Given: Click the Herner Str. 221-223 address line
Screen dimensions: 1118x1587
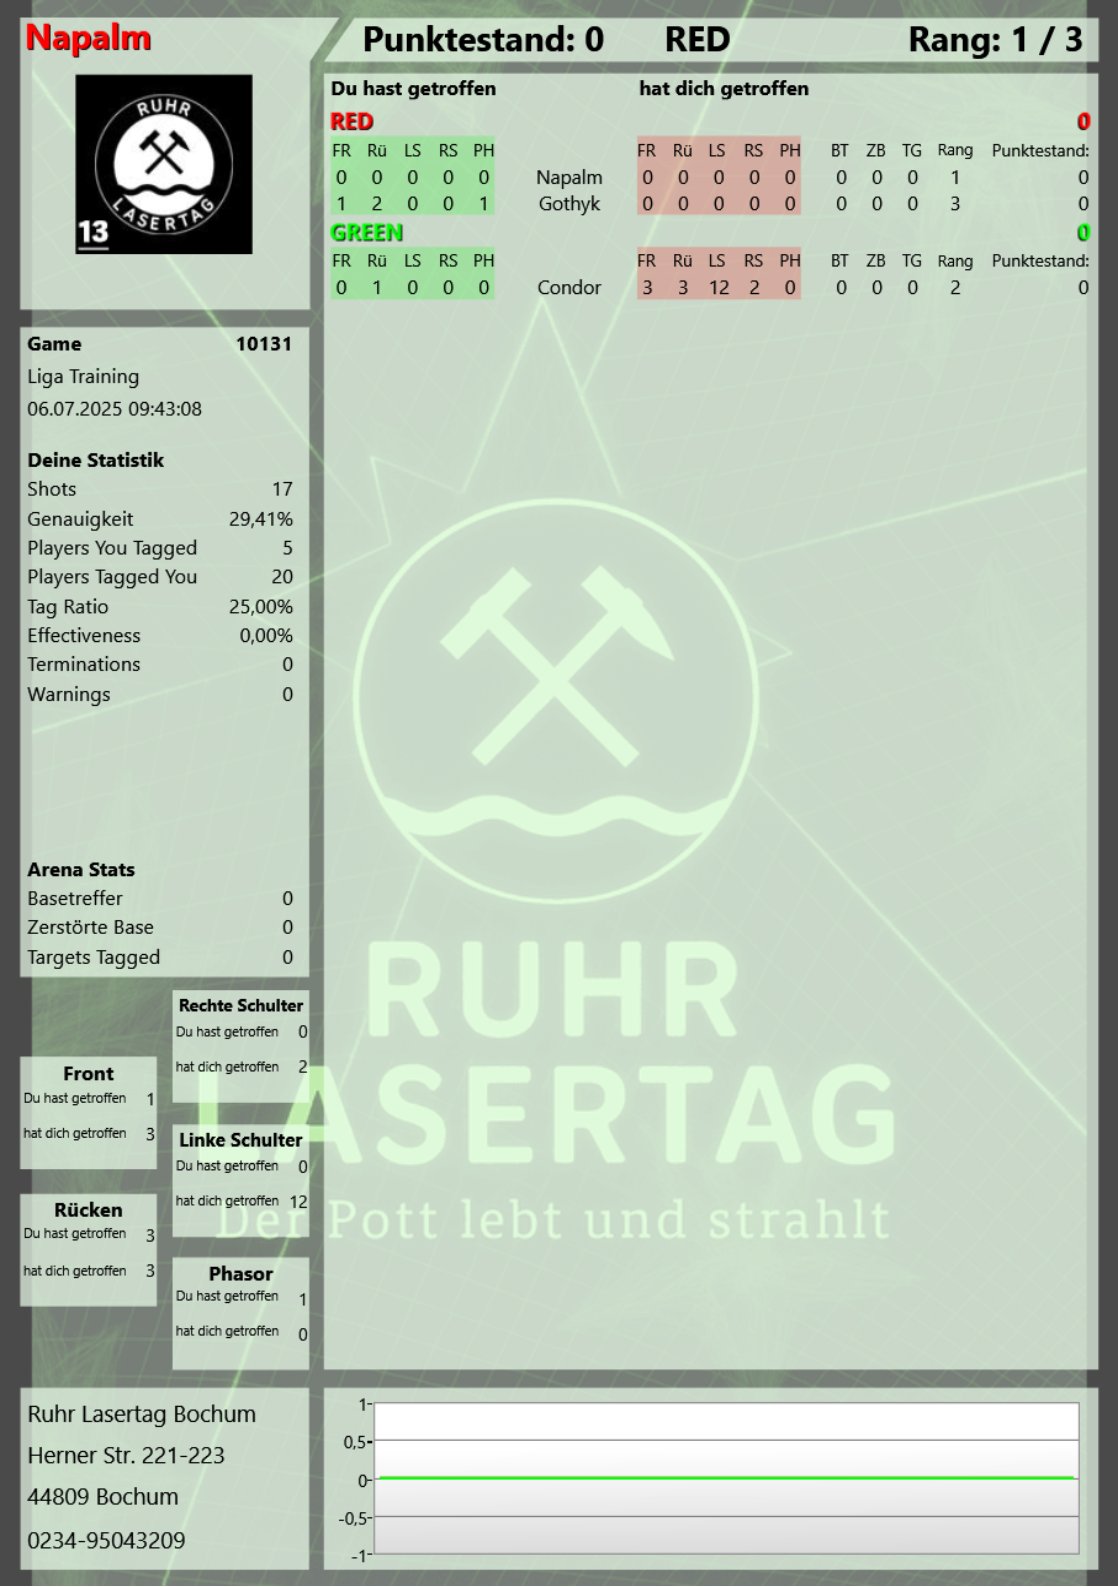Looking at the screenshot, I should [x=126, y=1456].
